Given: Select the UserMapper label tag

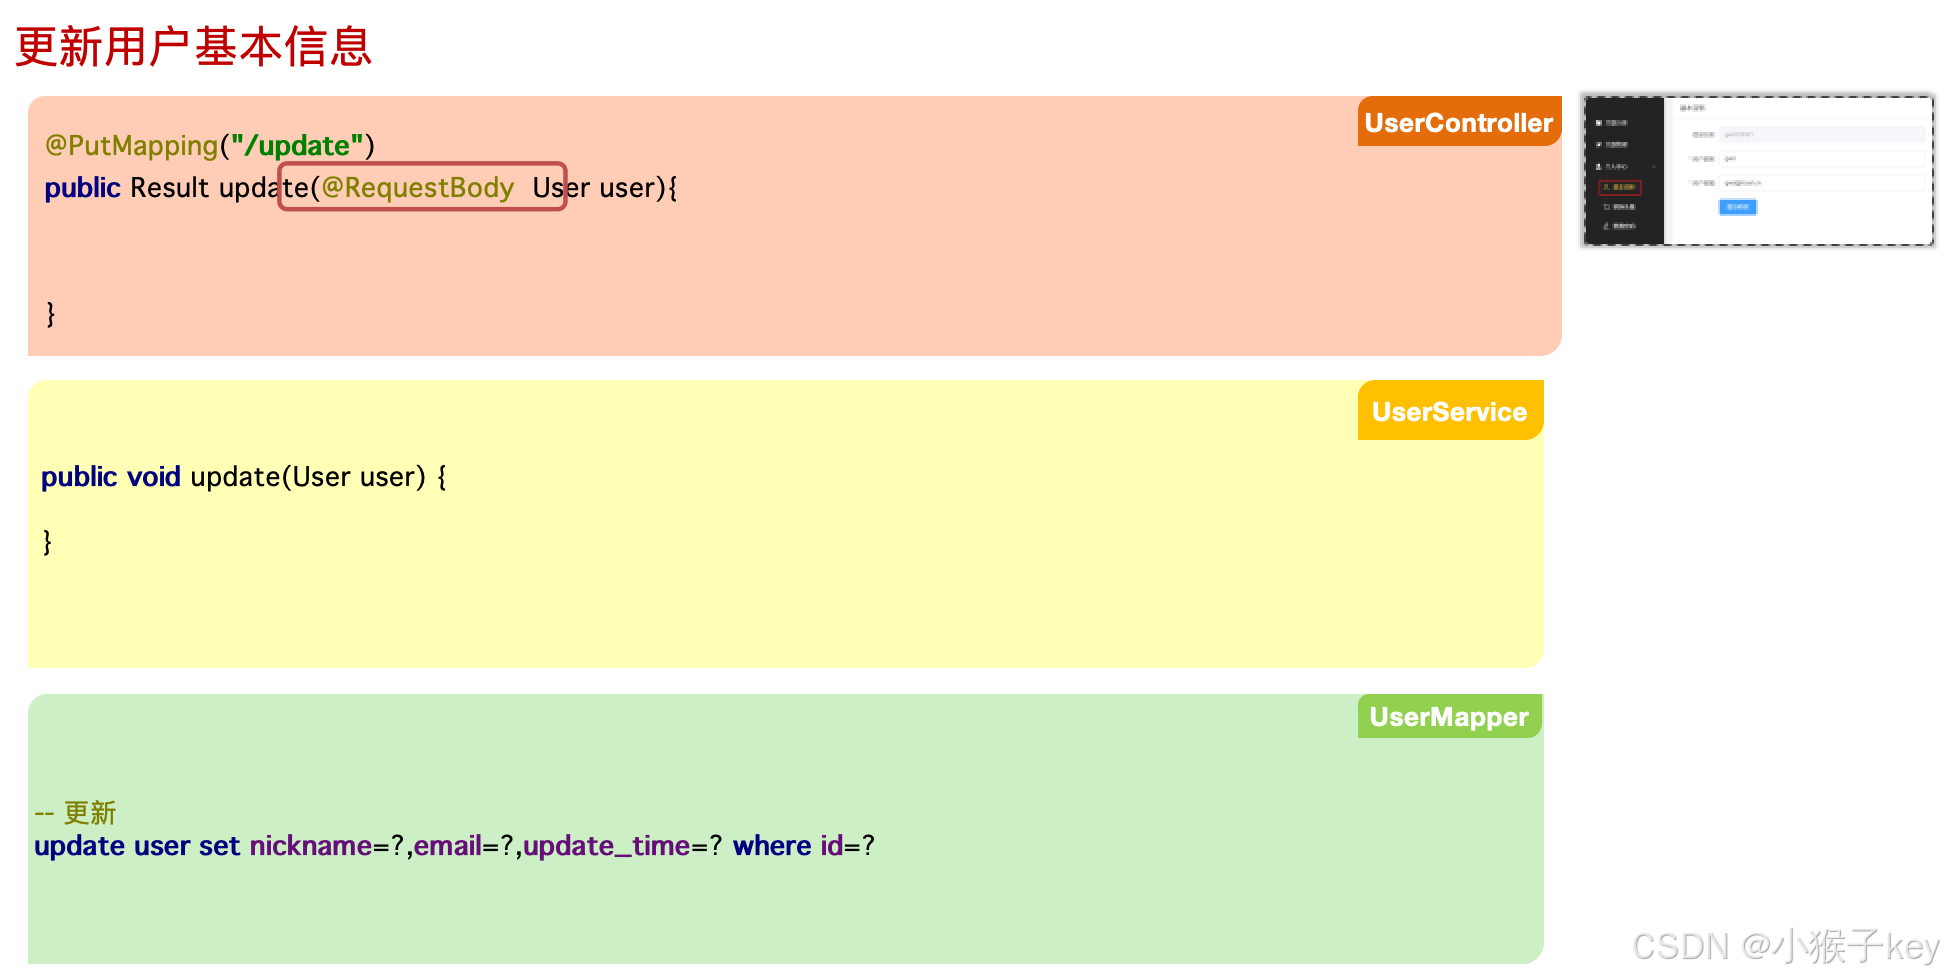Looking at the screenshot, I should pyautogui.click(x=1449, y=716).
